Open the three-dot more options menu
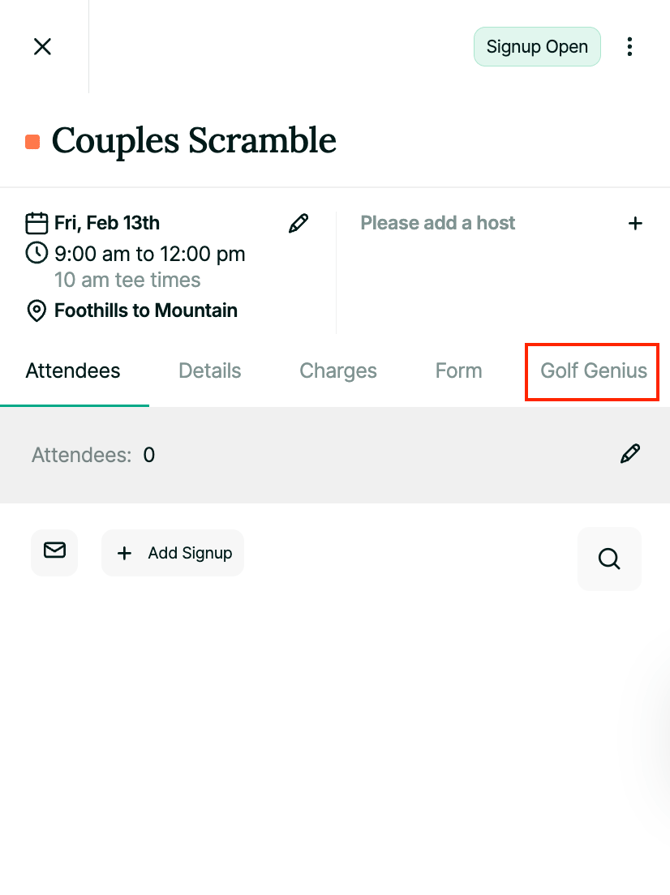670x895 pixels. (629, 47)
